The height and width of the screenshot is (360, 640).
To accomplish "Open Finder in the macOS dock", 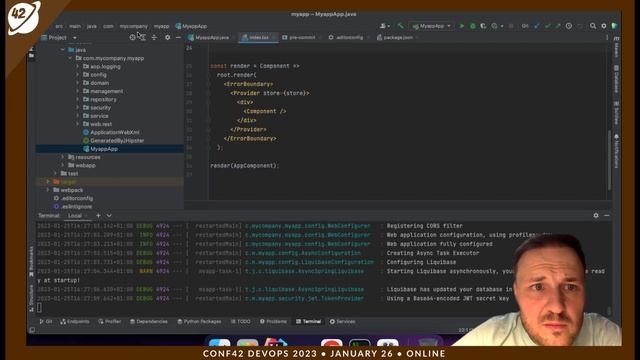I will click(220, 342).
